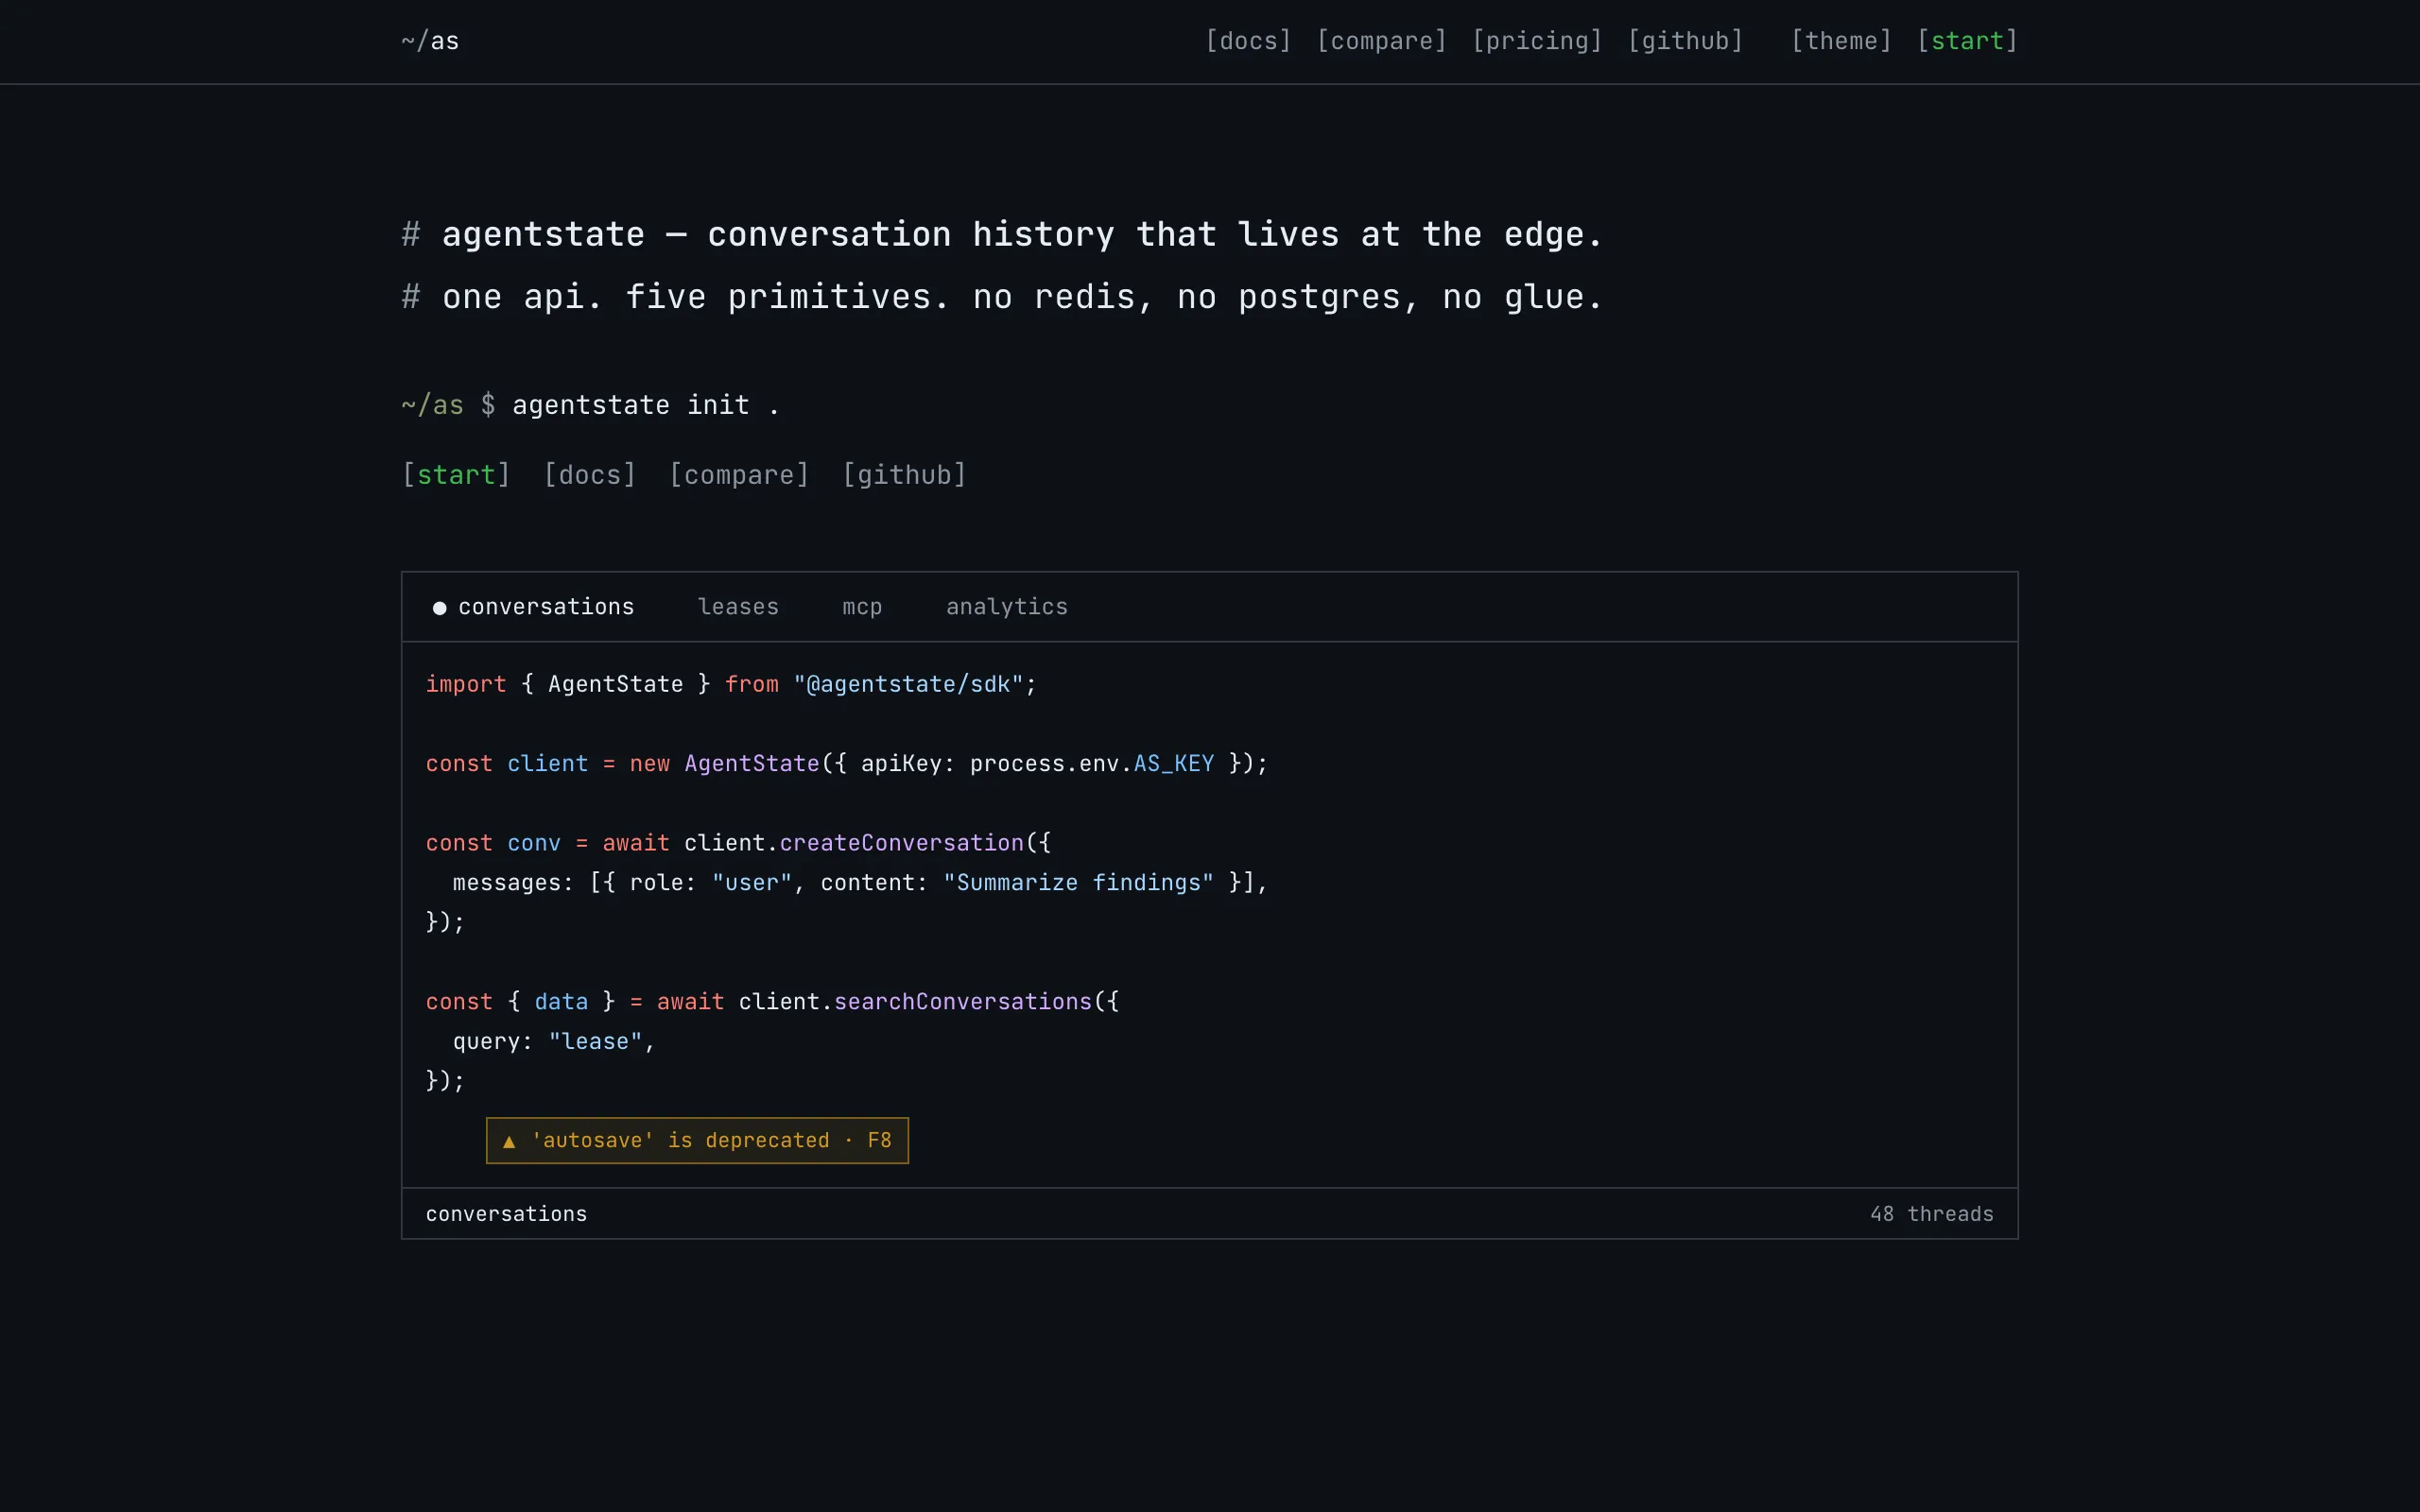The image size is (2420, 1512).
Task: Open [docs] below the init command
Action: click(x=590, y=475)
